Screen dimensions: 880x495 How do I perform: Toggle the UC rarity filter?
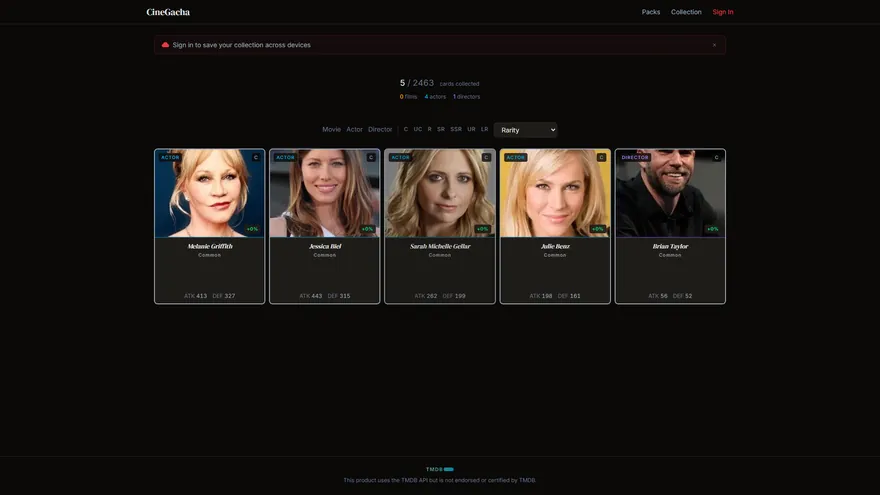click(418, 129)
